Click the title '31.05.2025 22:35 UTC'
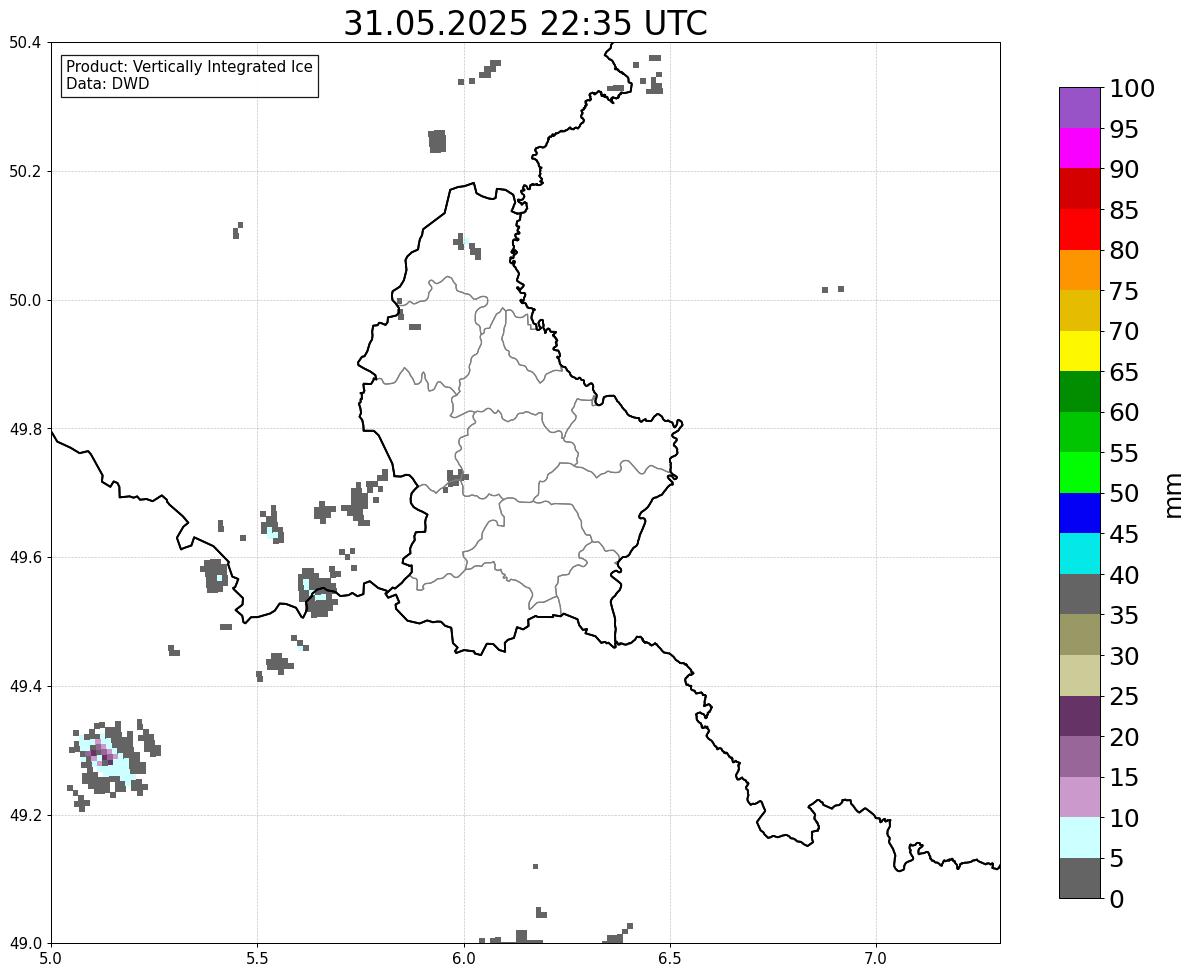1193x976 pixels. (x=525, y=24)
